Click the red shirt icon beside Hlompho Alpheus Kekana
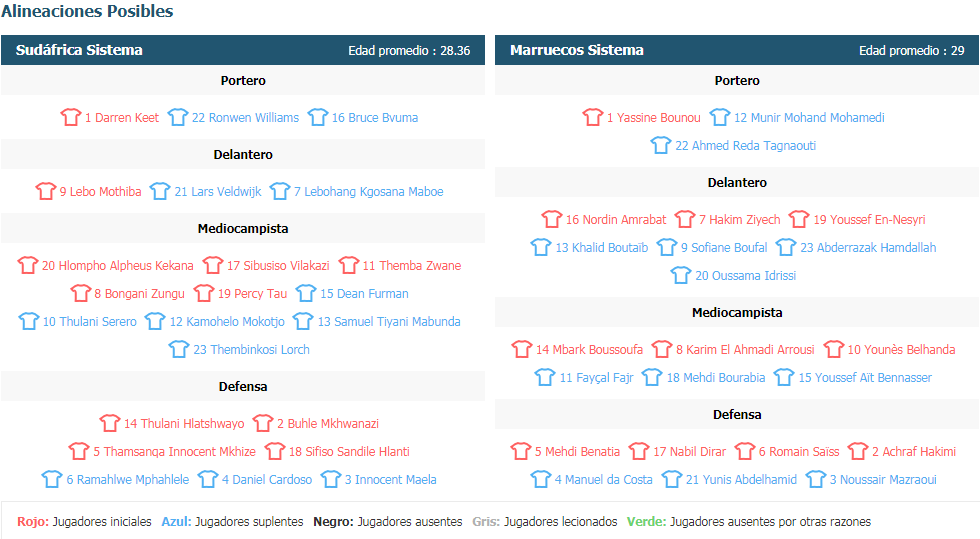The height and width of the screenshot is (539, 980). click(28, 264)
